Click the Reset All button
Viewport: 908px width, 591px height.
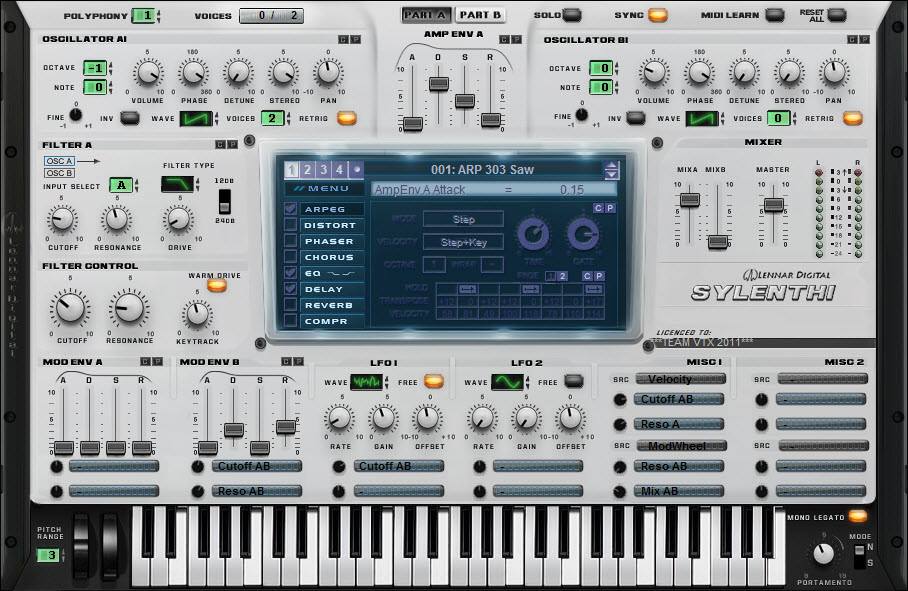pos(837,15)
